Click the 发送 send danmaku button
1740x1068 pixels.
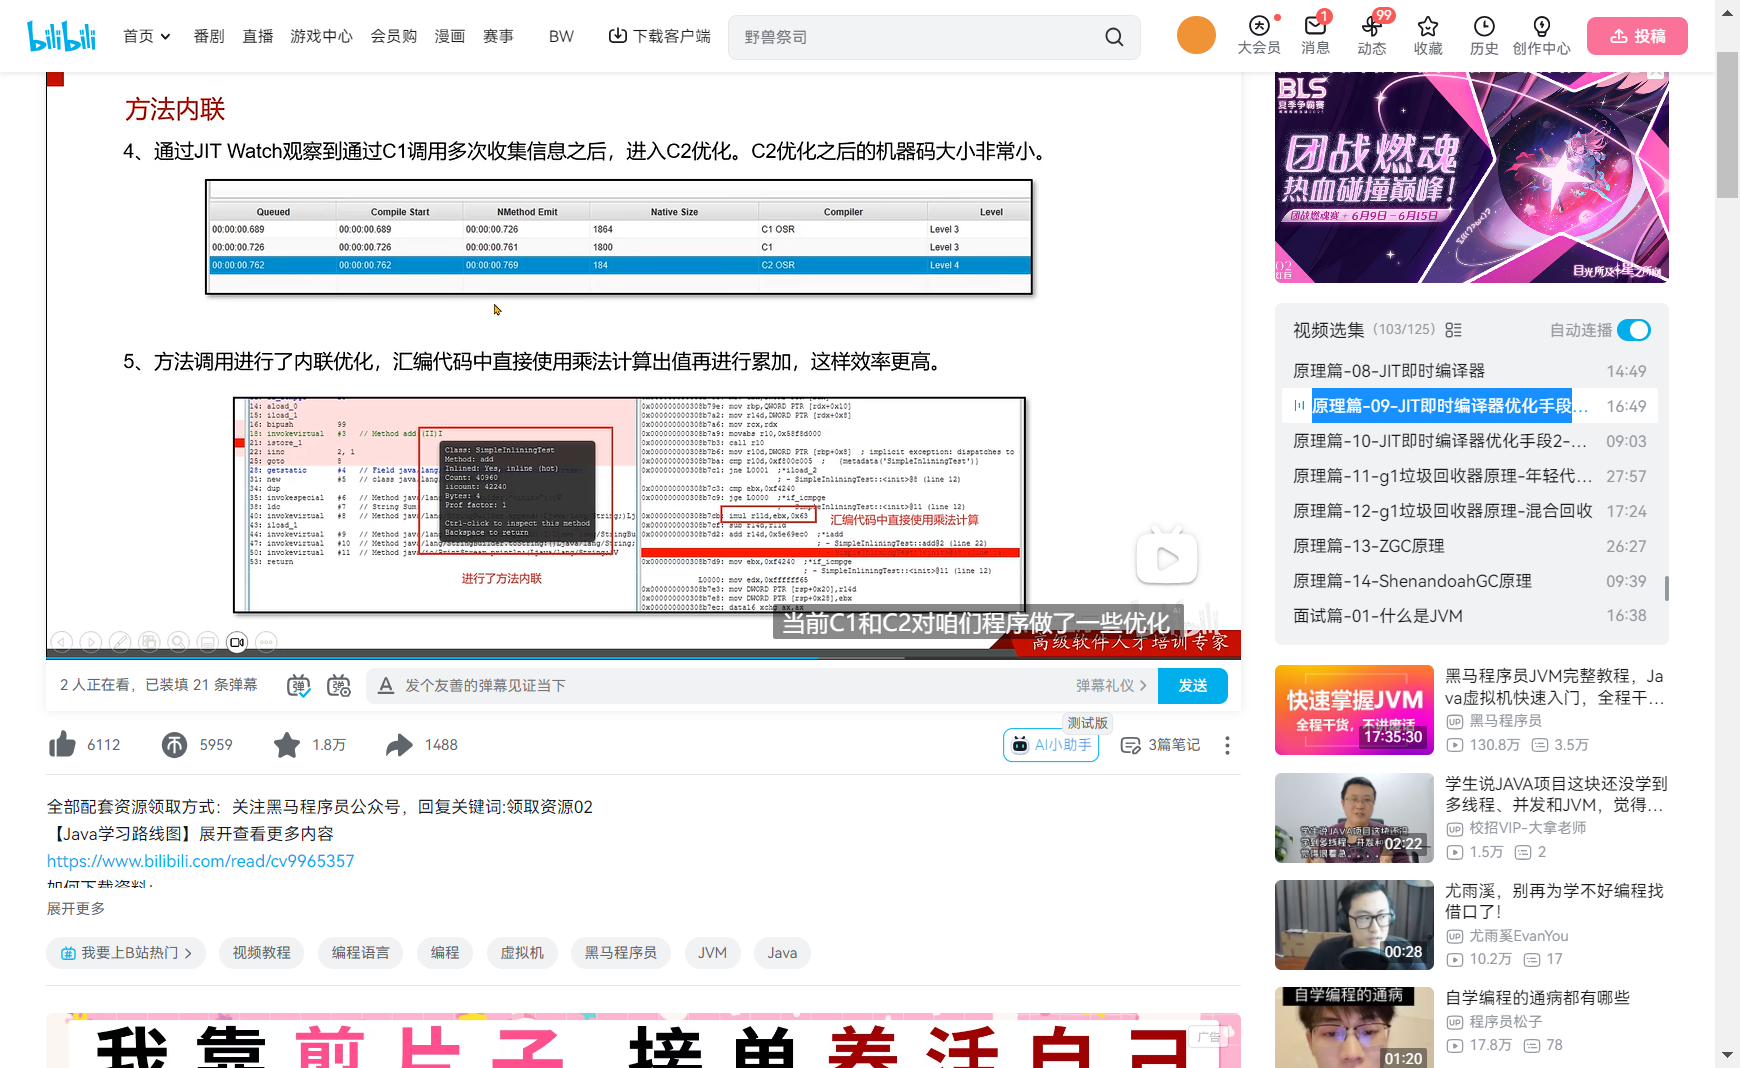click(x=1192, y=686)
